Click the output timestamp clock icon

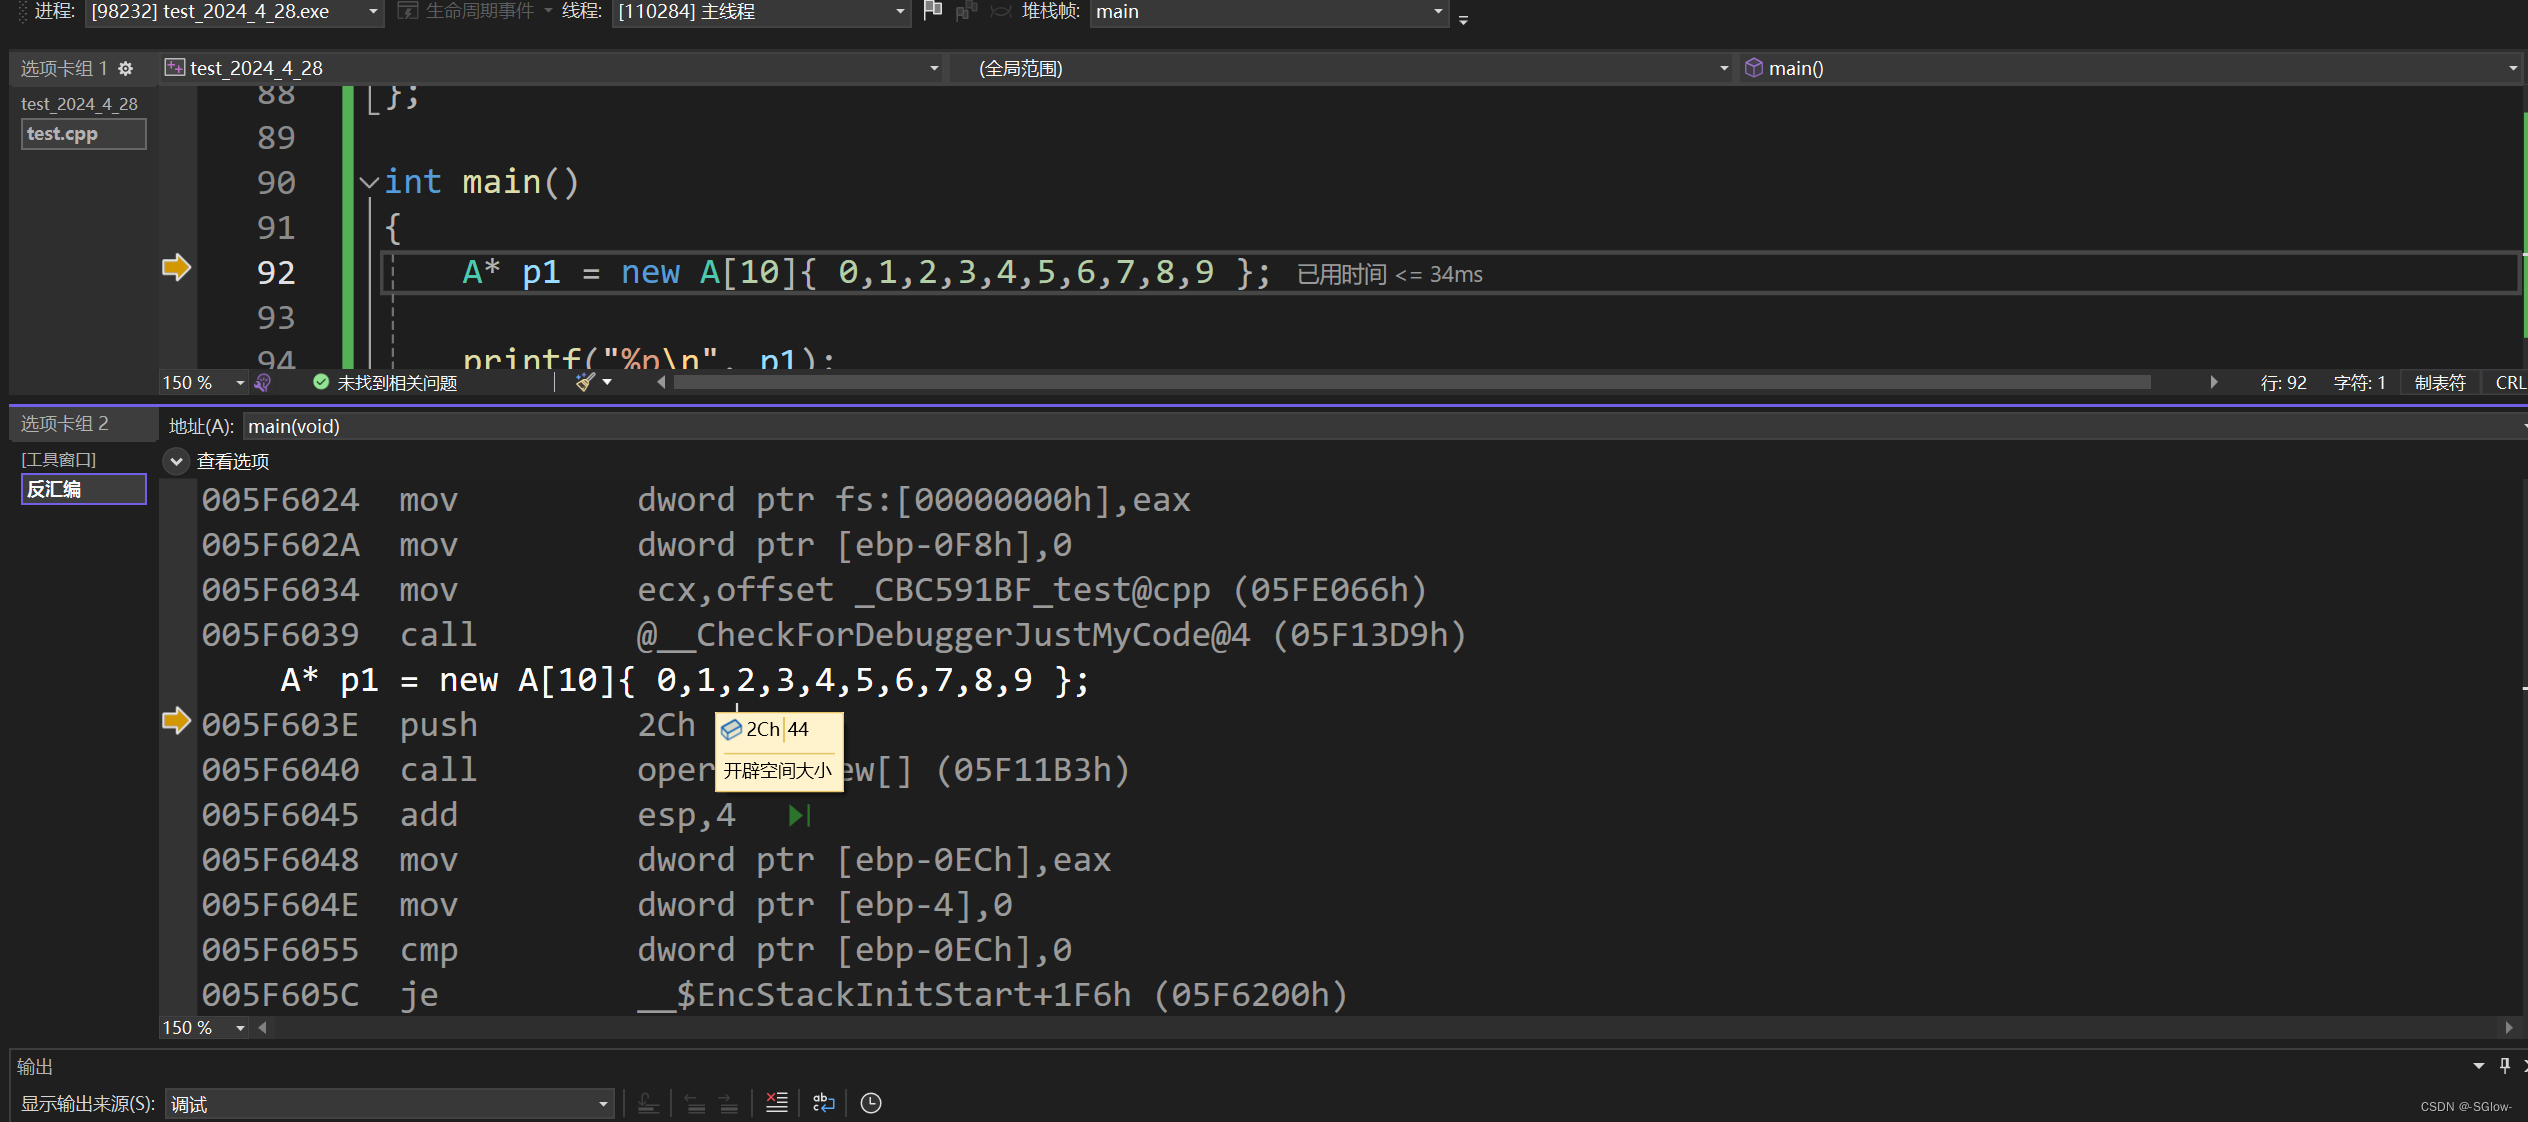click(871, 1103)
